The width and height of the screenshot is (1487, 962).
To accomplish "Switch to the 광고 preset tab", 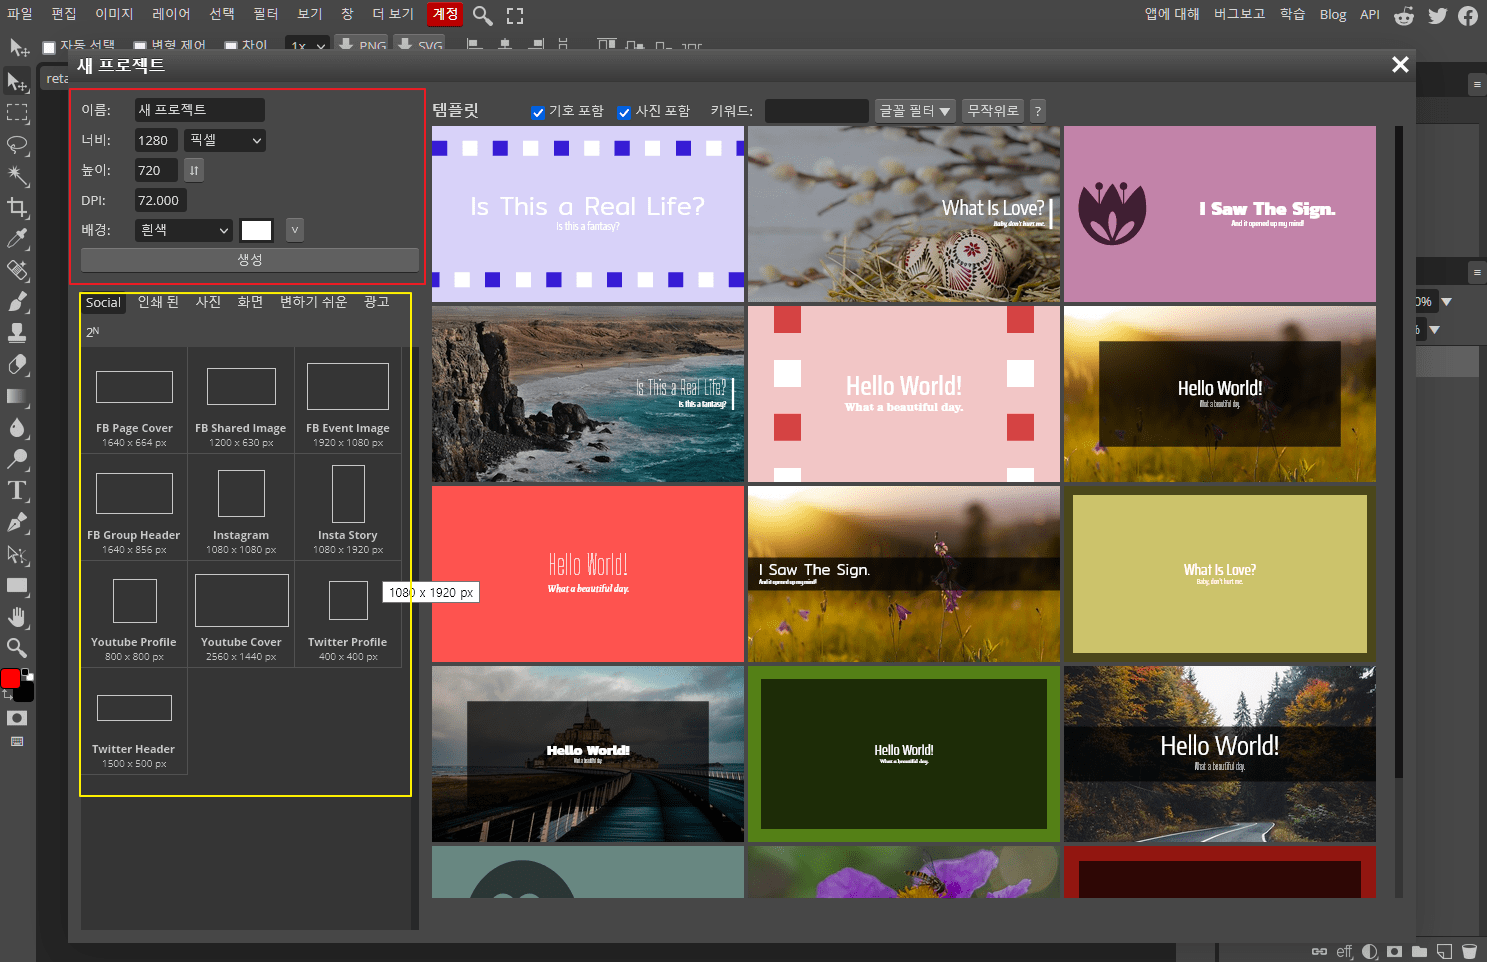I will (376, 302).
